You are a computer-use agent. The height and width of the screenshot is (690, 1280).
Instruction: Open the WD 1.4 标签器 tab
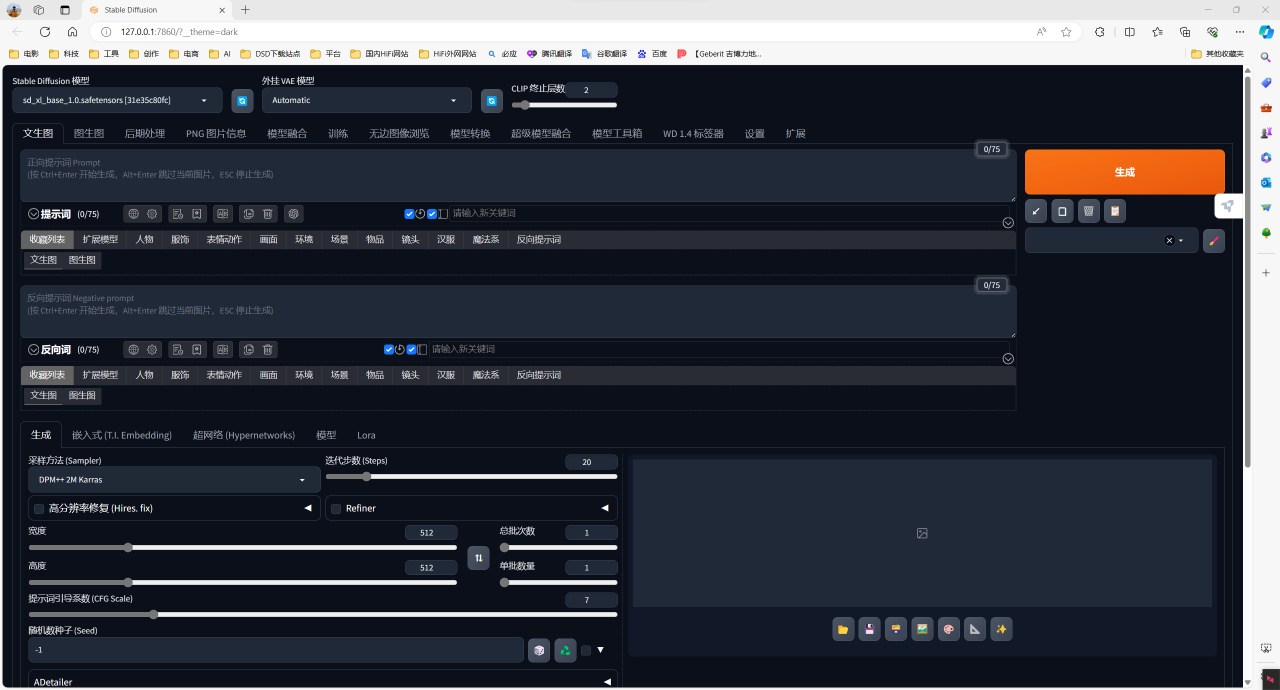(693, 133)
